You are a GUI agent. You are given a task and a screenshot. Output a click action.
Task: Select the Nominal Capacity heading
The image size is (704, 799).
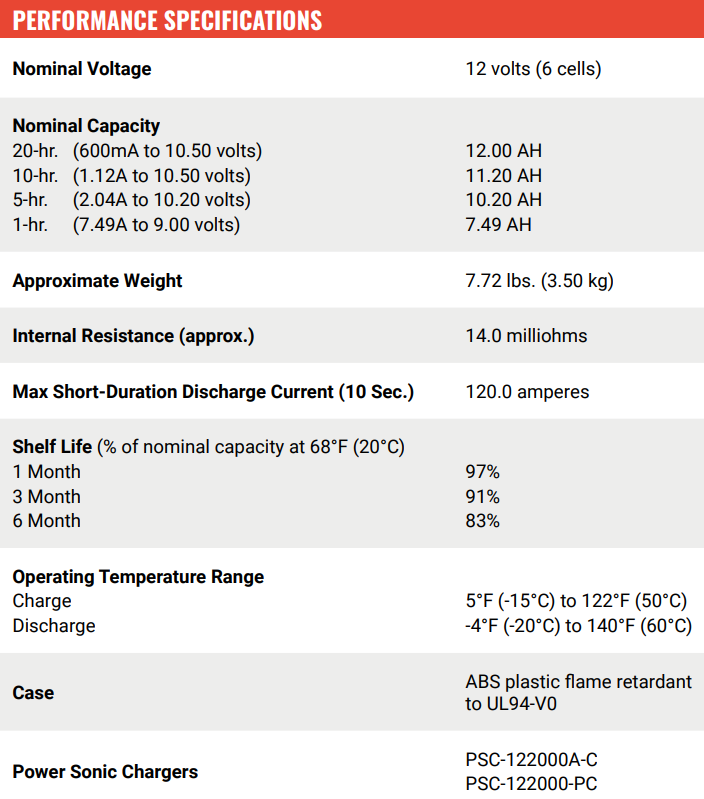click(x=86, y=126)
